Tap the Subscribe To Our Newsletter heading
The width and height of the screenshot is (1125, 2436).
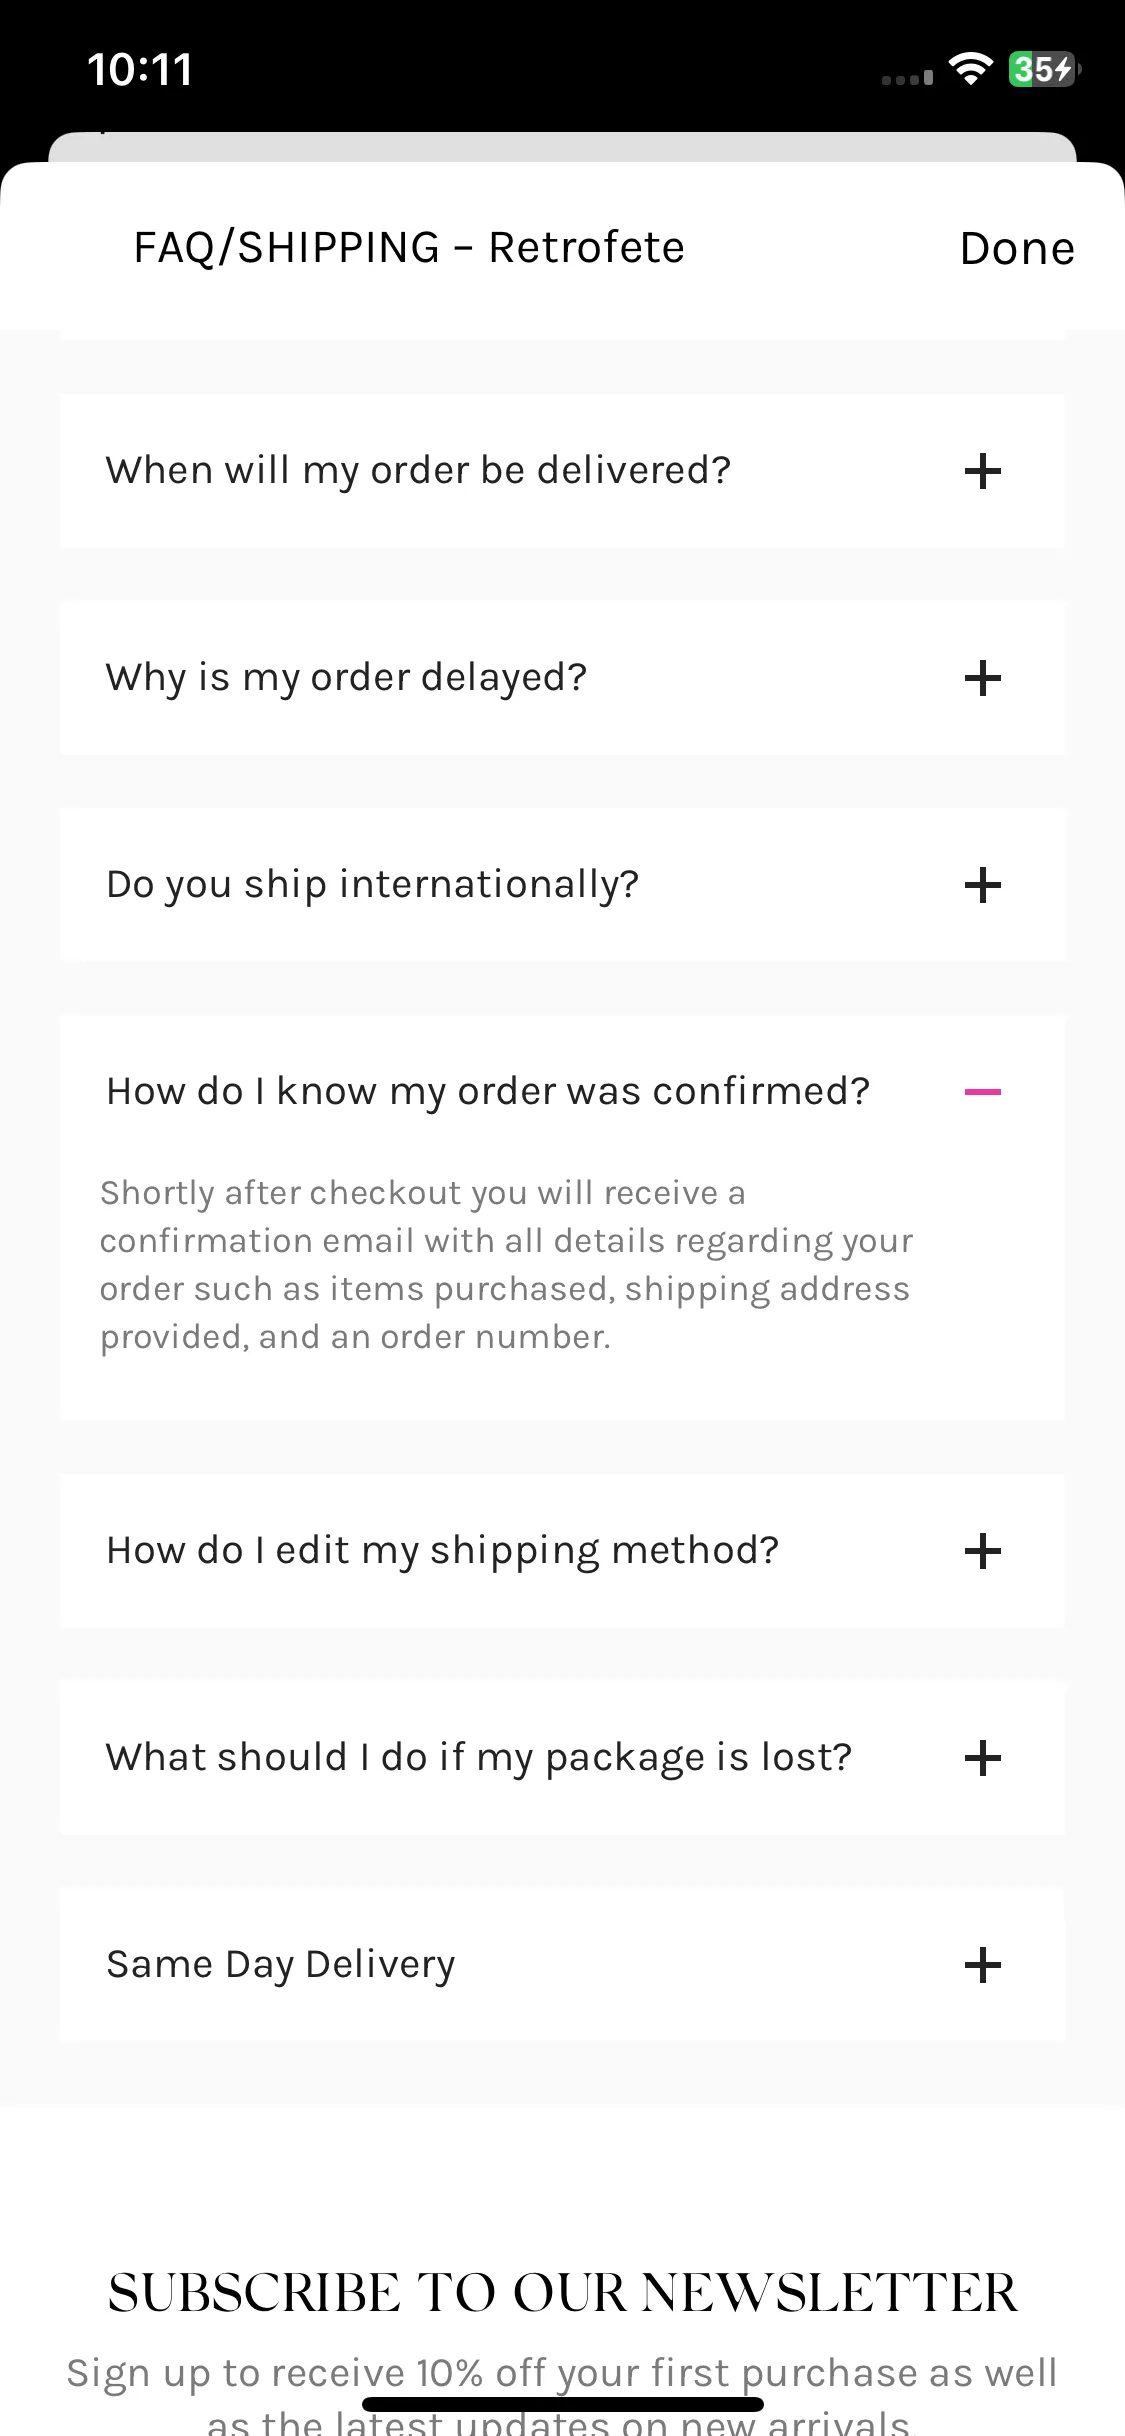pyautogui.click(x=562, y=2293)
